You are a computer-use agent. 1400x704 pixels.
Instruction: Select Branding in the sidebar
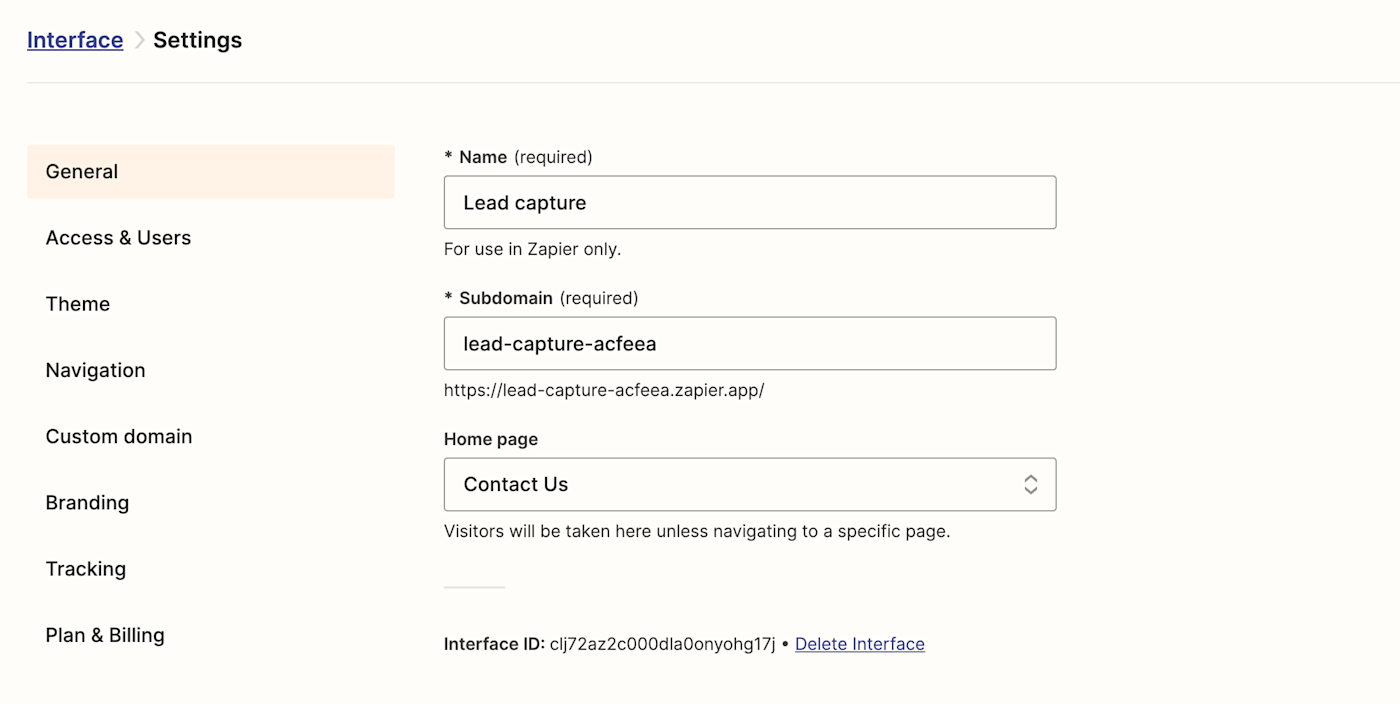click(87, 502)
